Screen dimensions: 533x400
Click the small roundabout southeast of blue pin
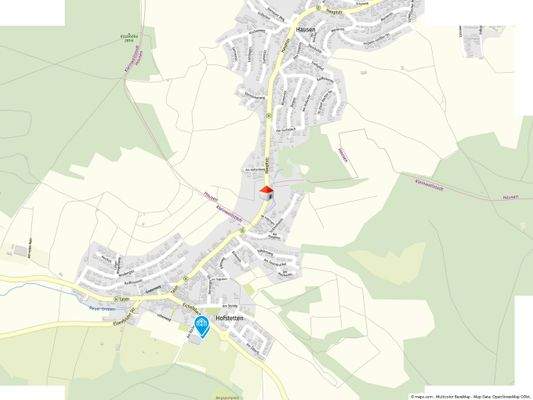(224, 336)
